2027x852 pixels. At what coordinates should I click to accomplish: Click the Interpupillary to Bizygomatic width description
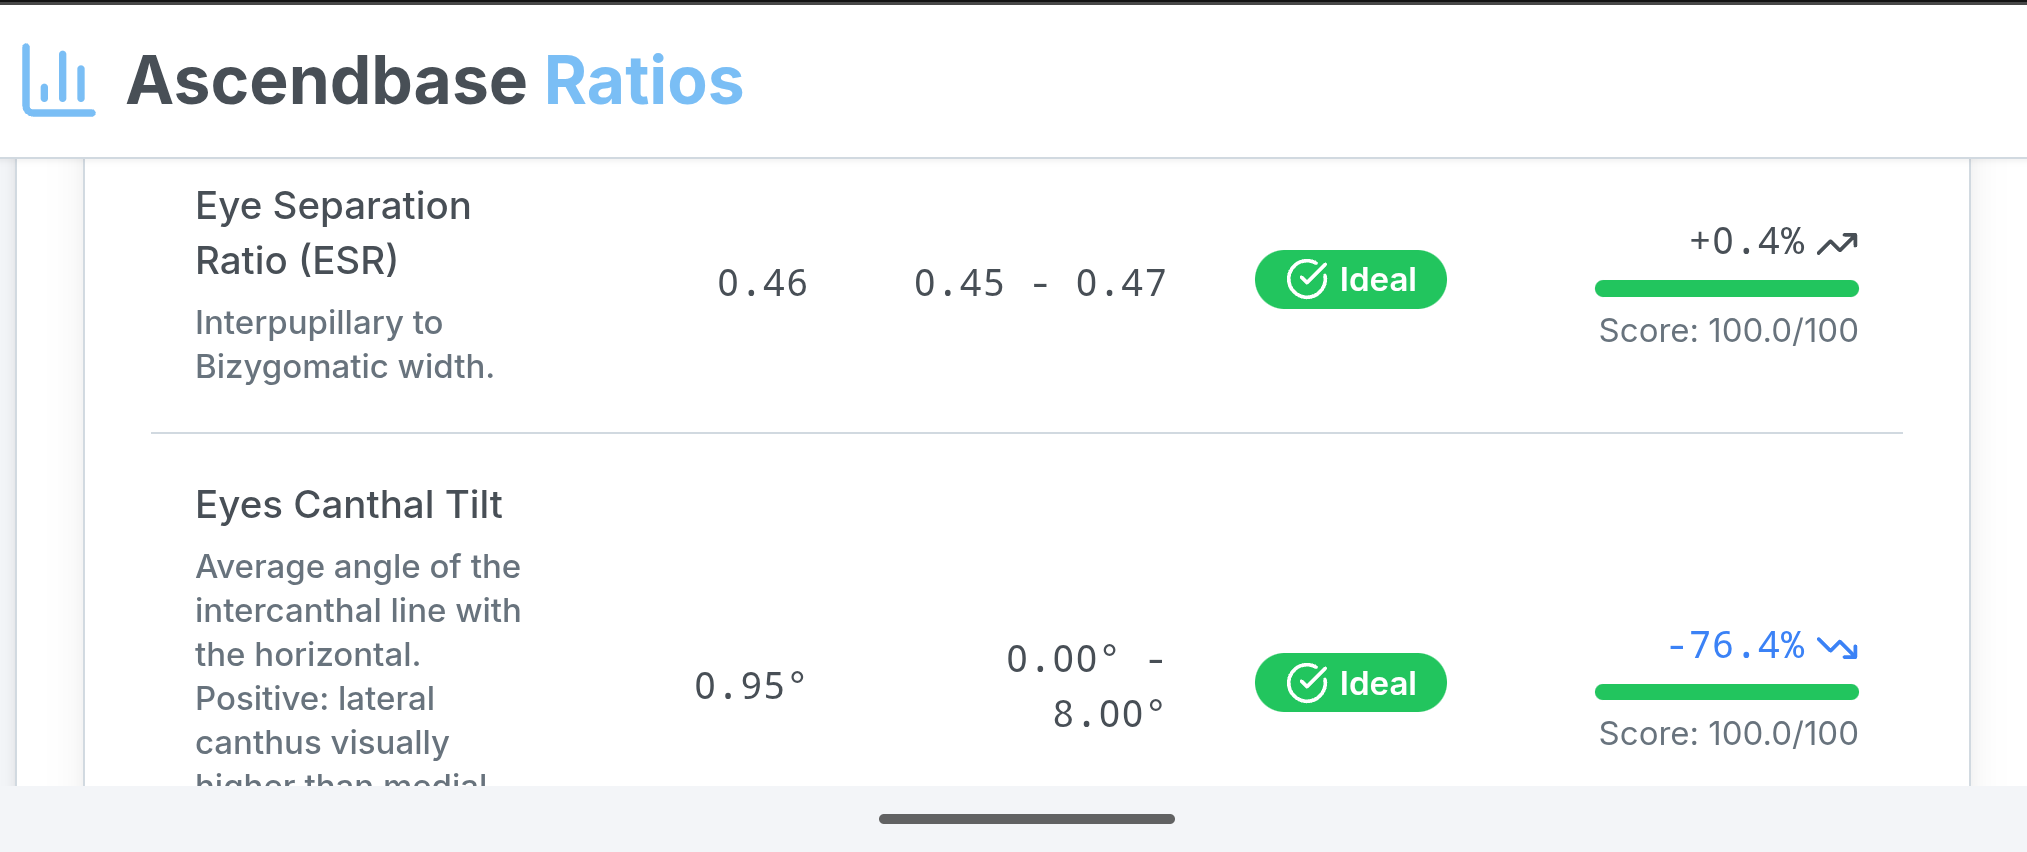(x=344, y=345)
